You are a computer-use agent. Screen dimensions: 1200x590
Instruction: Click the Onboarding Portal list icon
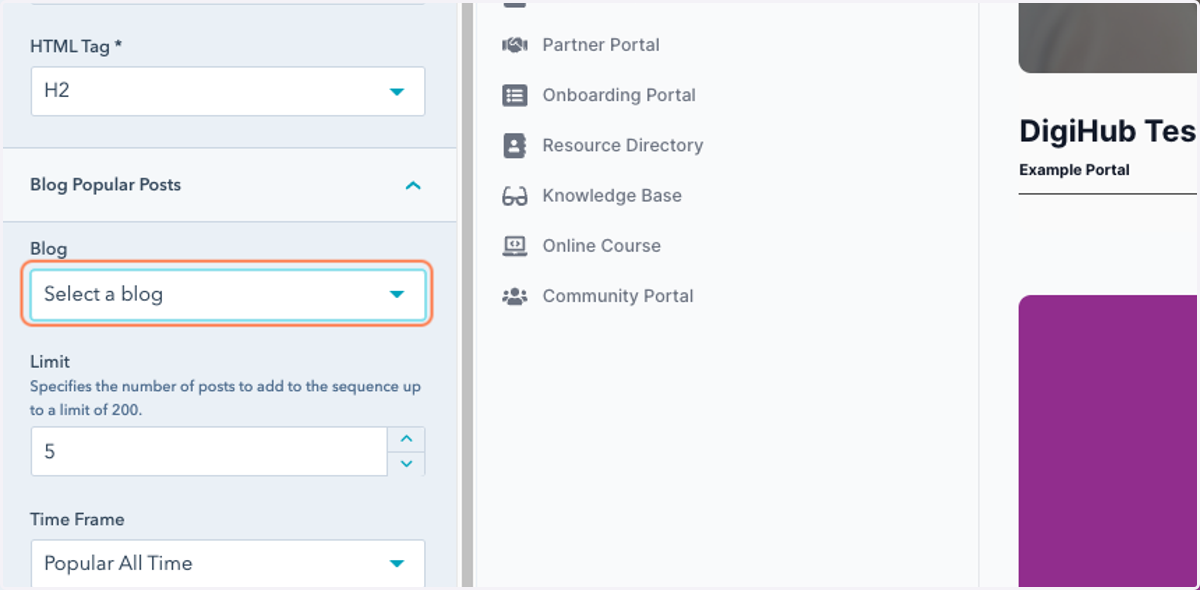tap(514, 95)
